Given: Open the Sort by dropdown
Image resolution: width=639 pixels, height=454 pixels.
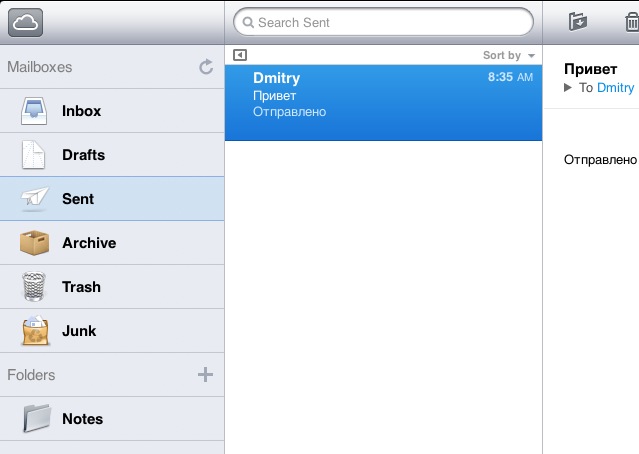Looking at the screenshot, I should [x=509, y=56].
